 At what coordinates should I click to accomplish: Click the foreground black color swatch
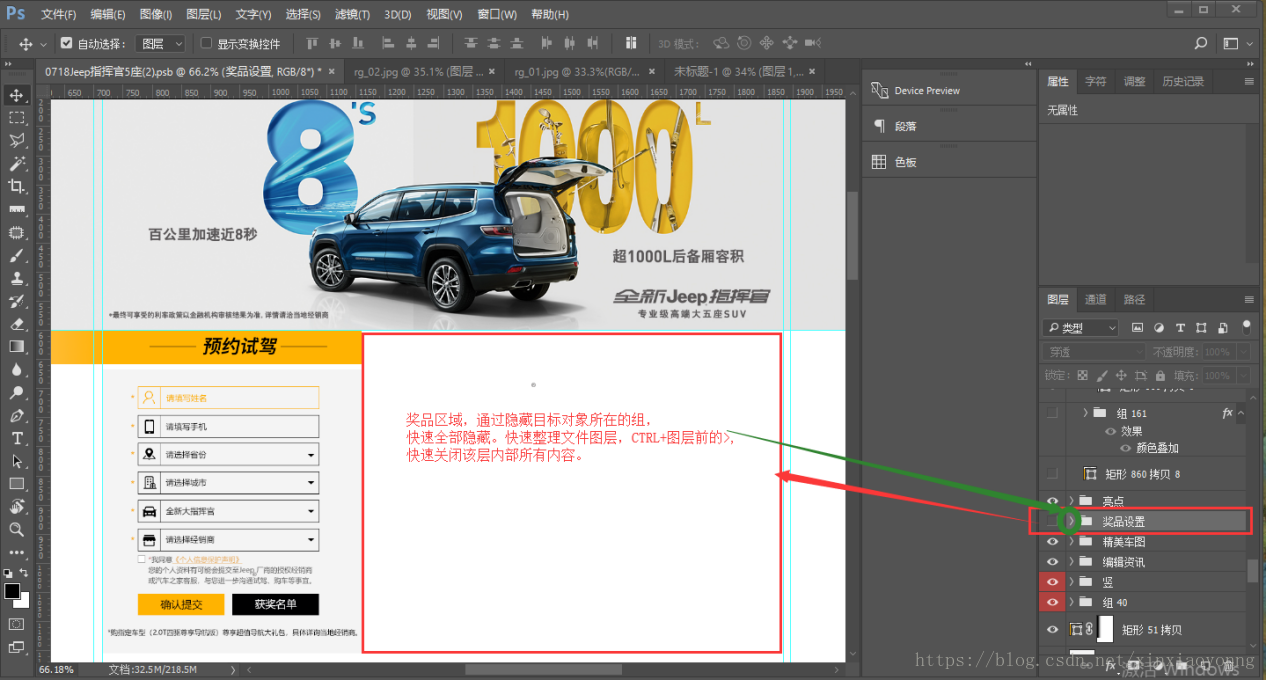coord(11,590)
